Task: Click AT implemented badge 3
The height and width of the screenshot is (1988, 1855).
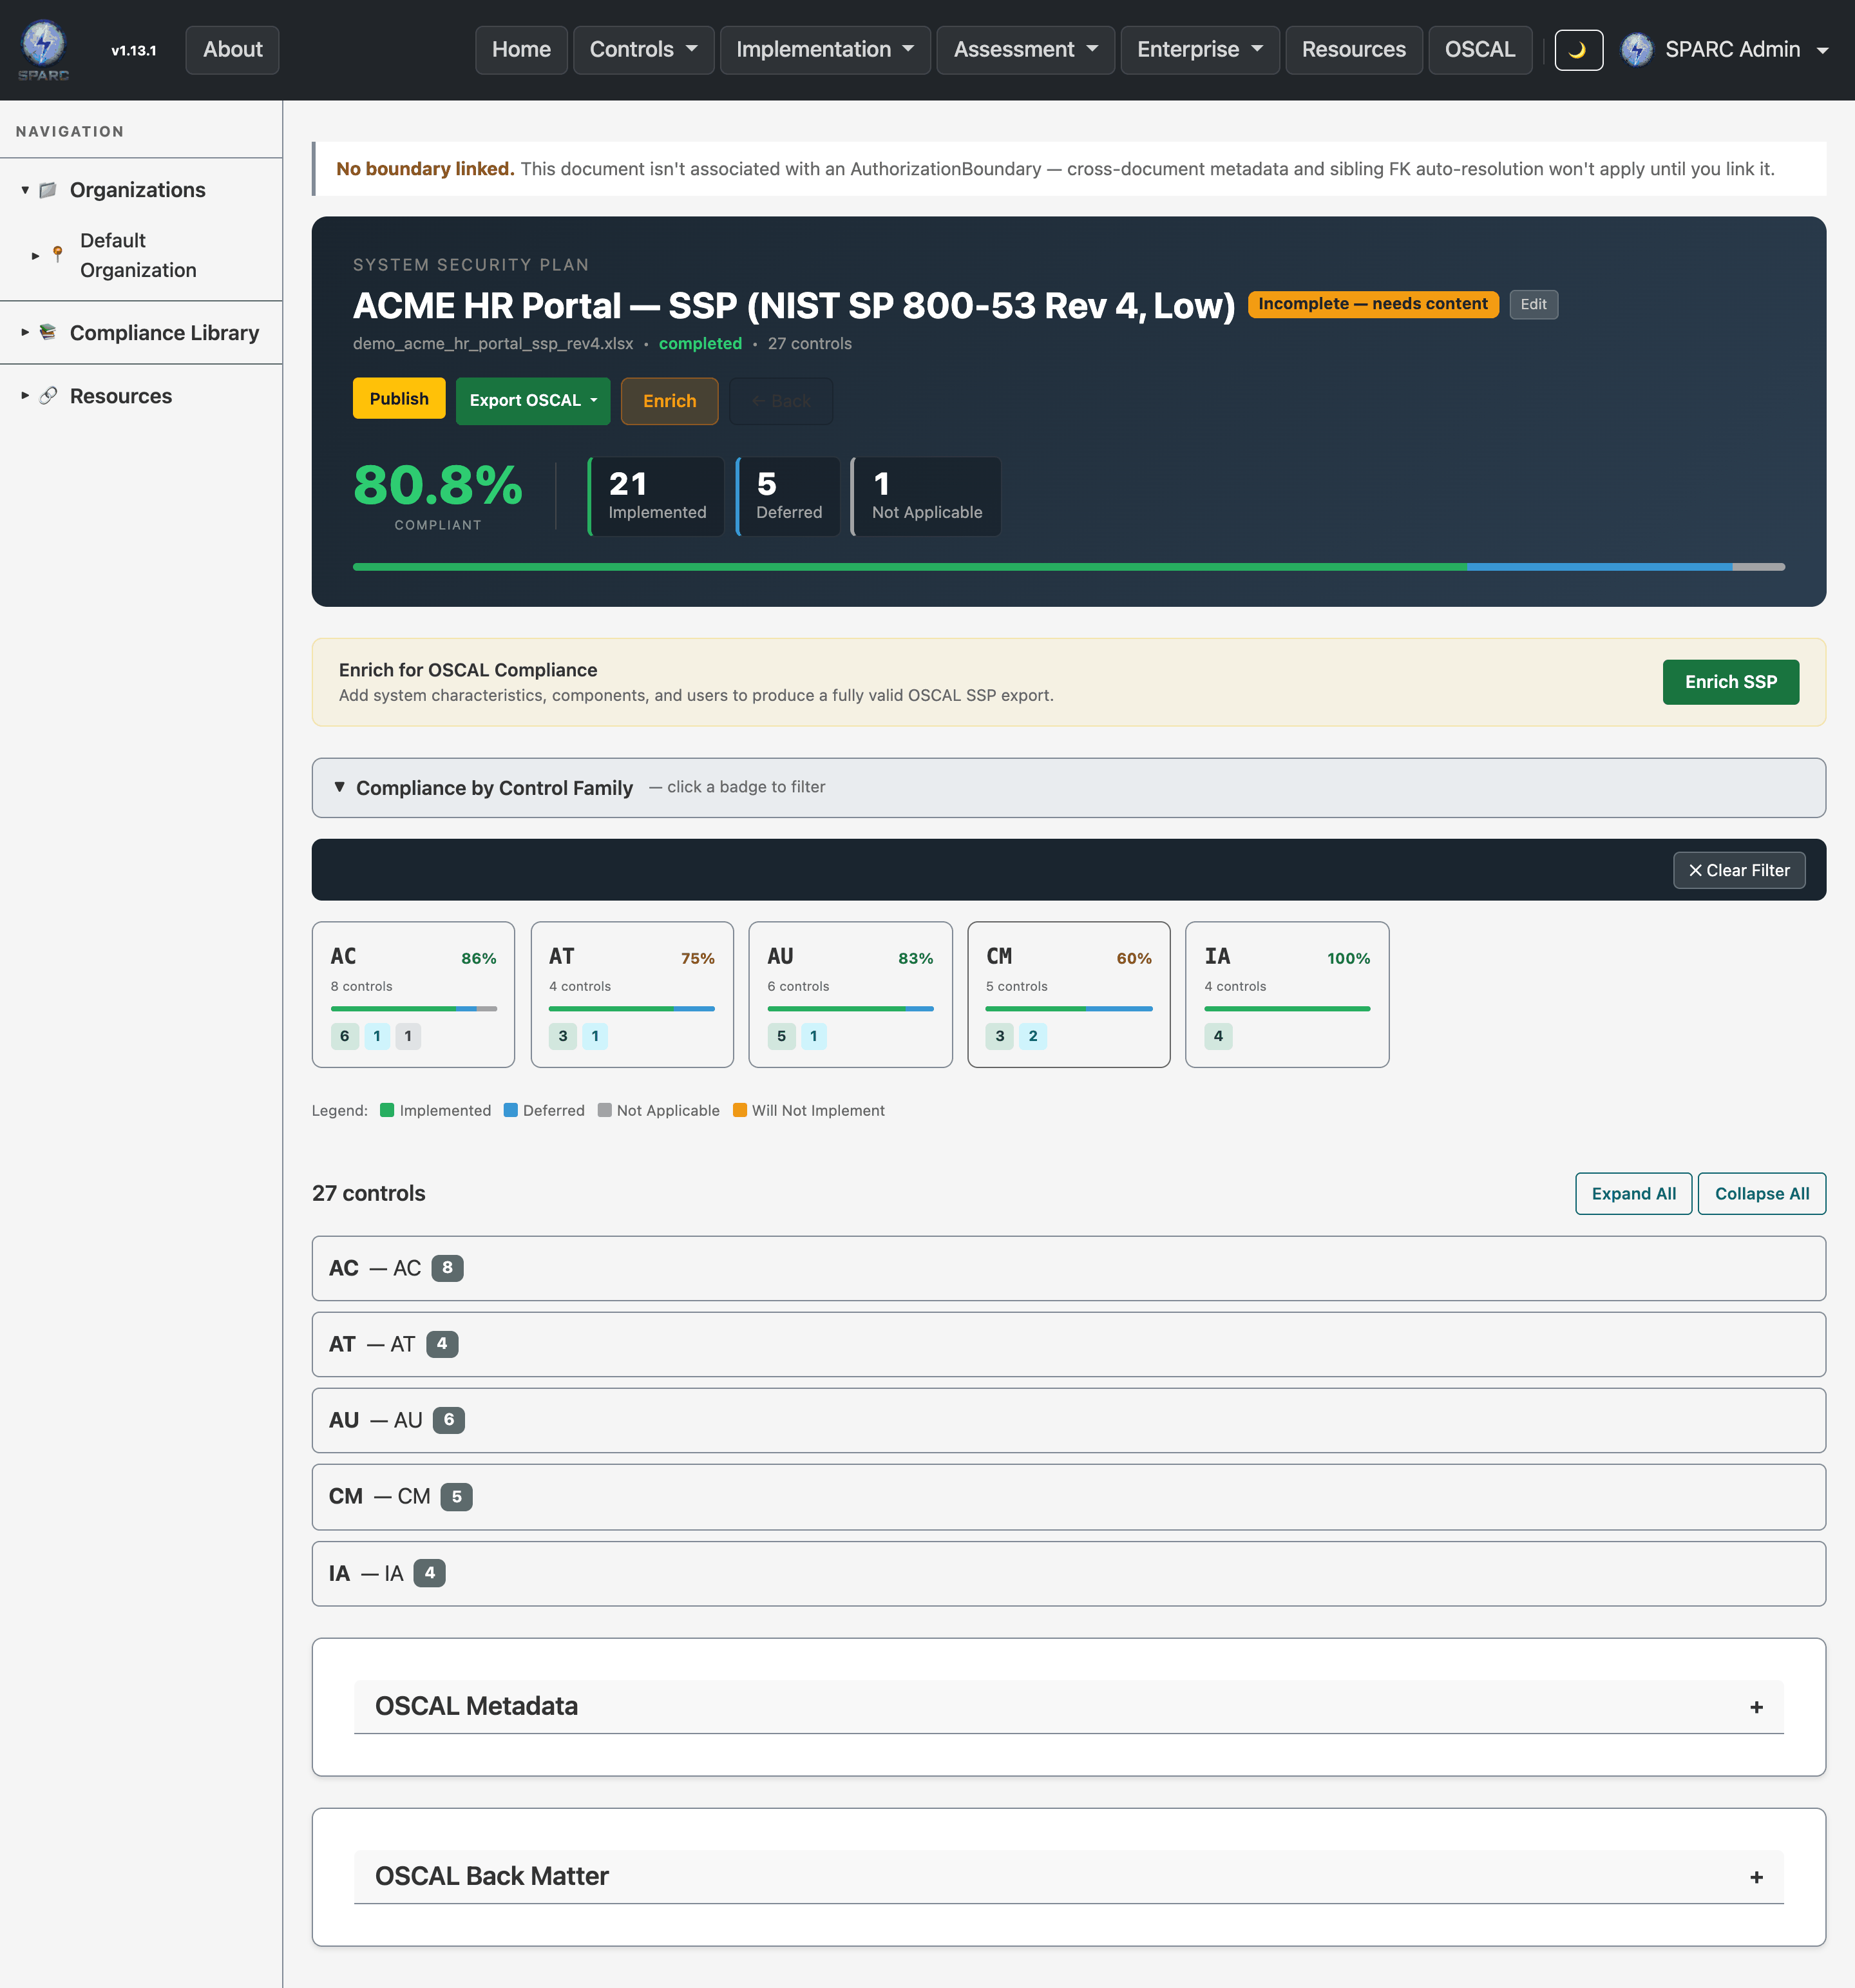Action: (x=563, y=1036)
